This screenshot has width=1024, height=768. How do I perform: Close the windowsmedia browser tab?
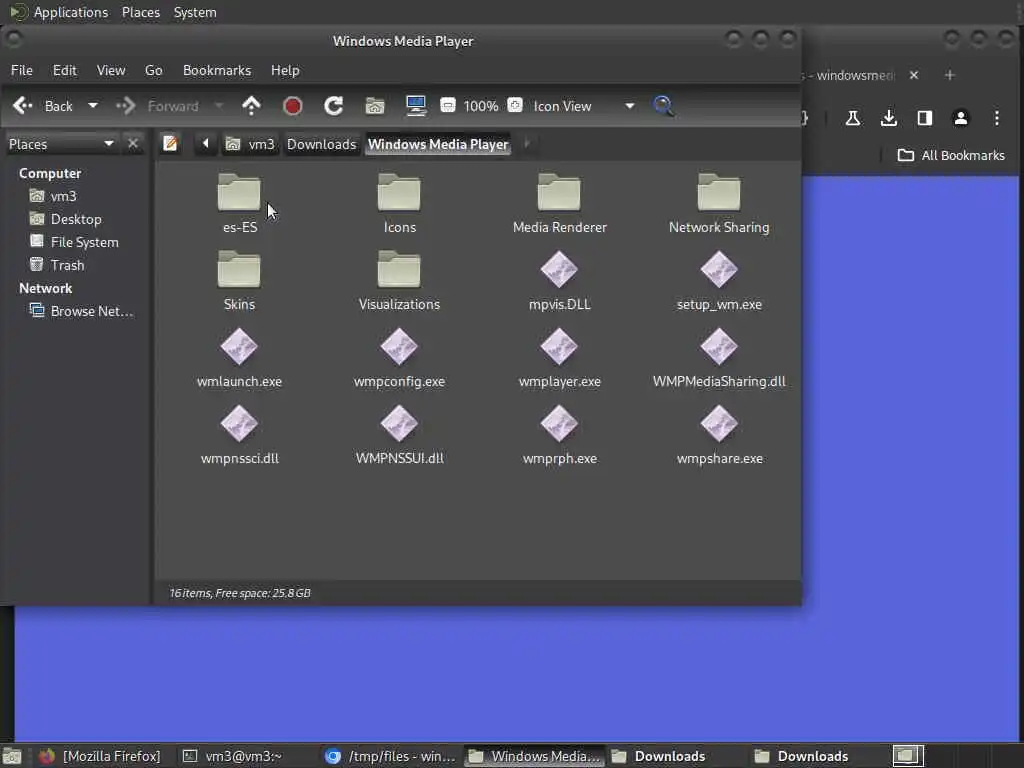(x=914, y=75)
